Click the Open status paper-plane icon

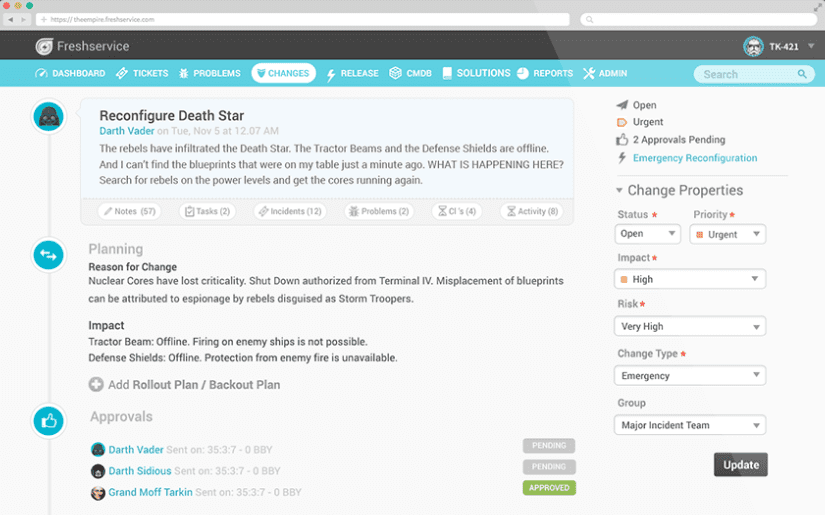tap(622, 105)
